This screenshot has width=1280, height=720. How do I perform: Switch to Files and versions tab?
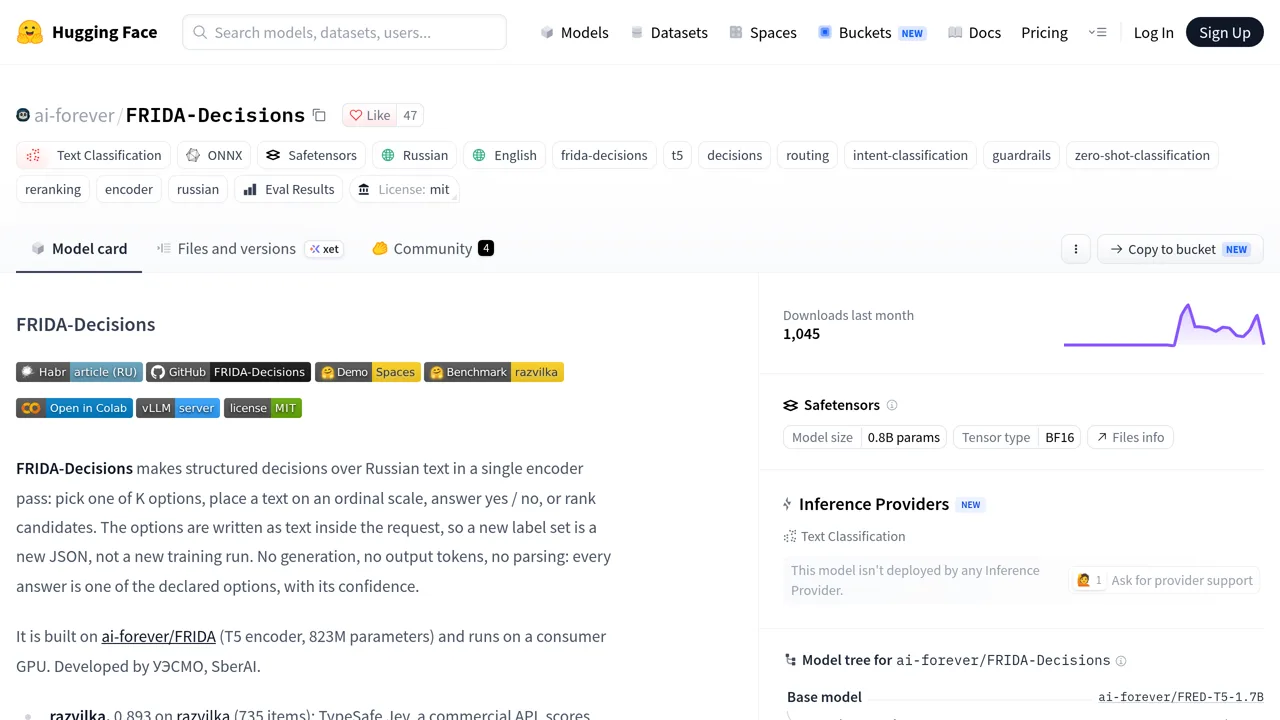click(x=250, y=249)
